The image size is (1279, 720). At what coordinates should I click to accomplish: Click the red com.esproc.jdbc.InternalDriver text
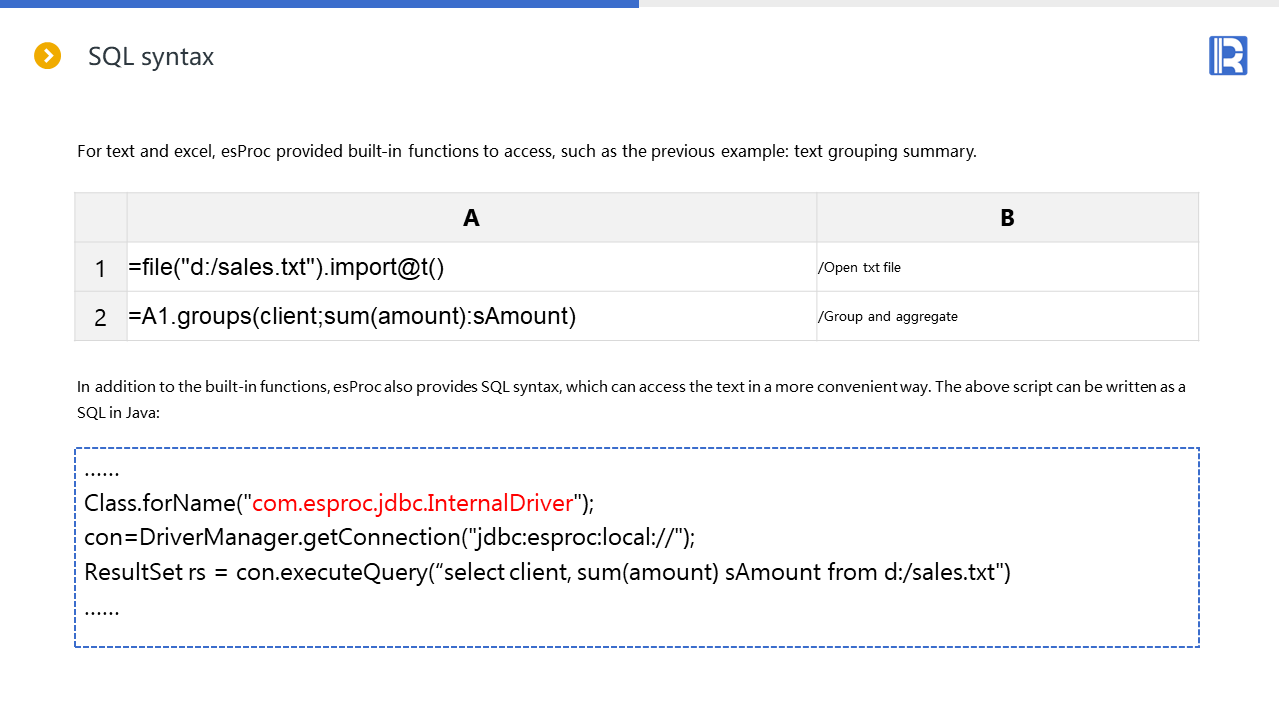pyautogui.click(x=412, y=503)
